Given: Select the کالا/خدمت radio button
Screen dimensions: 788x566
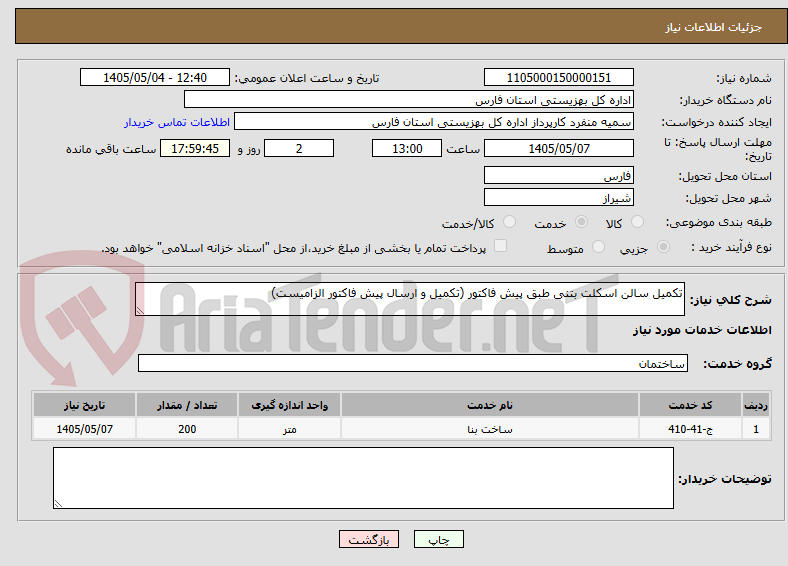Looking at the screenshot, I should [x=509, y=222].
